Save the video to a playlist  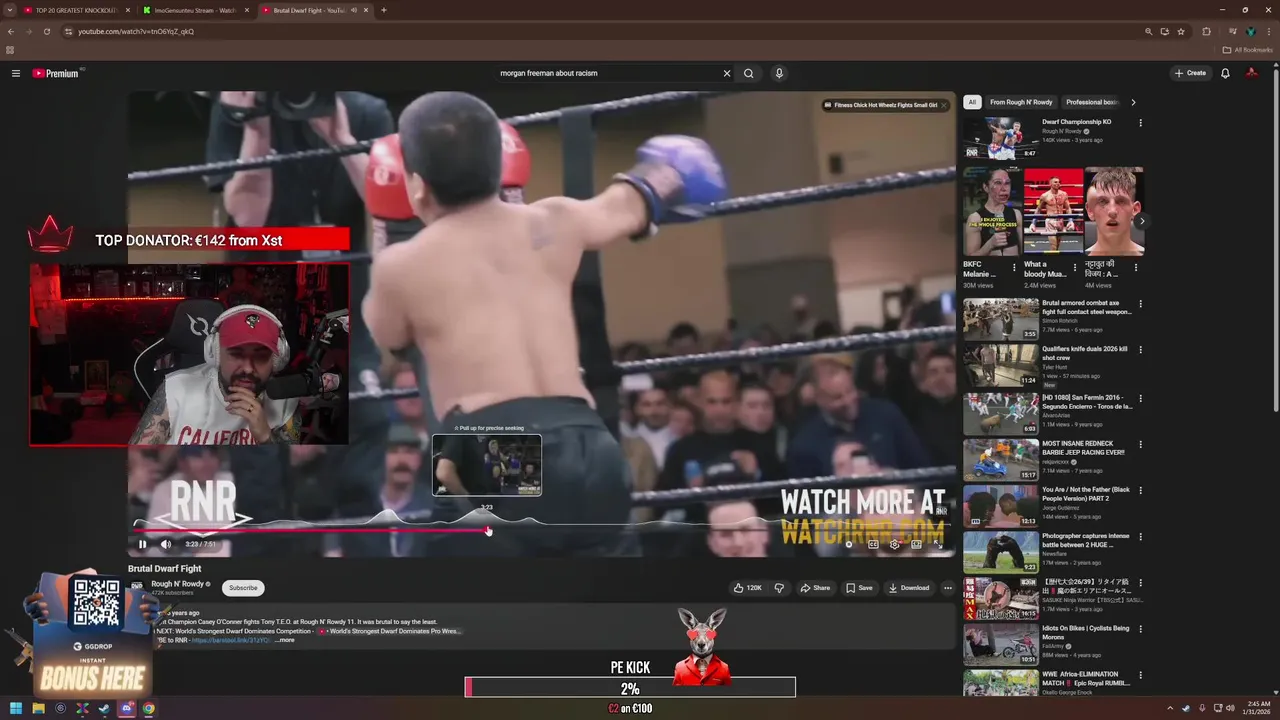coord(859,588)
